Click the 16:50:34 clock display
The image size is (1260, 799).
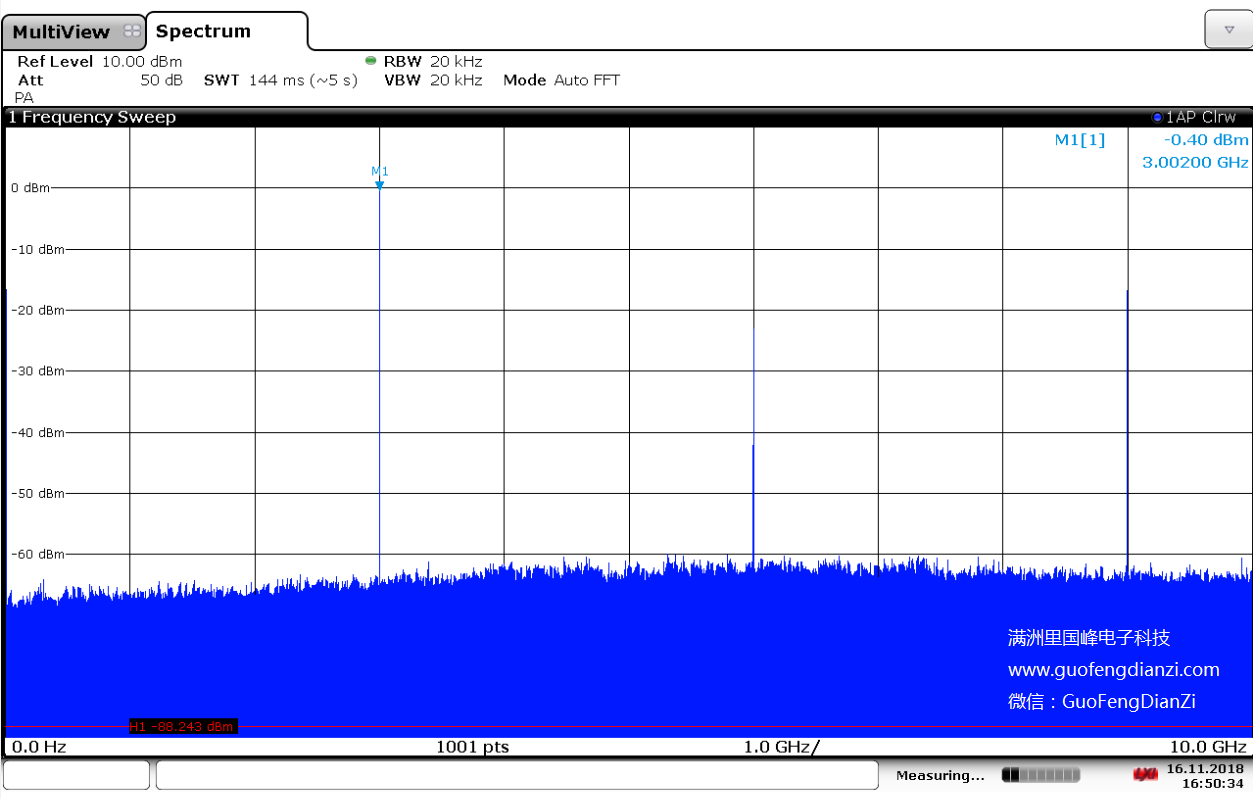pyautogui.click(x=1213, y=783)
